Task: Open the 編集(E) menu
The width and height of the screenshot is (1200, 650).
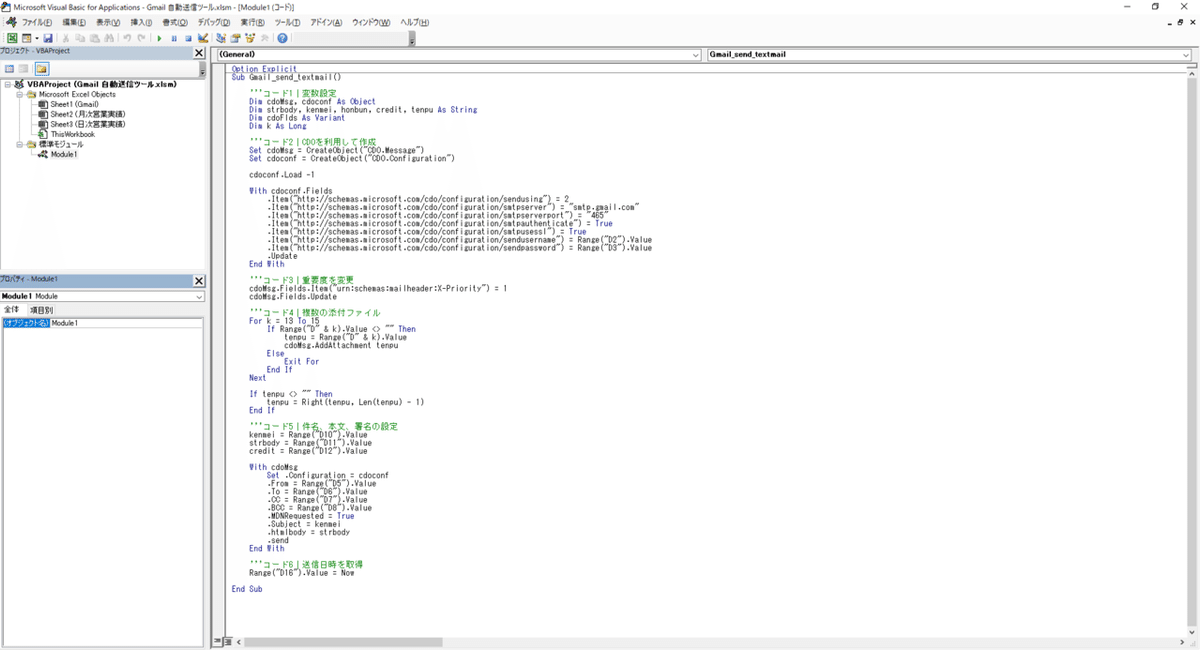Action: (75, 22)
